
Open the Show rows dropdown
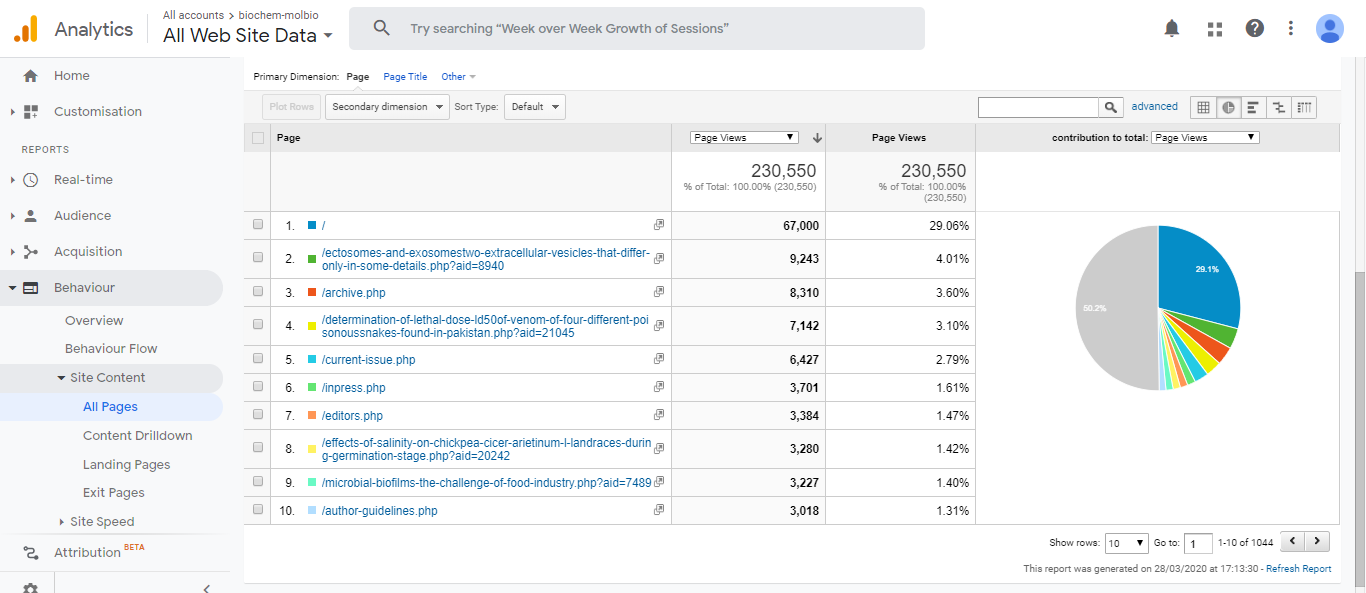point(1126,543)
